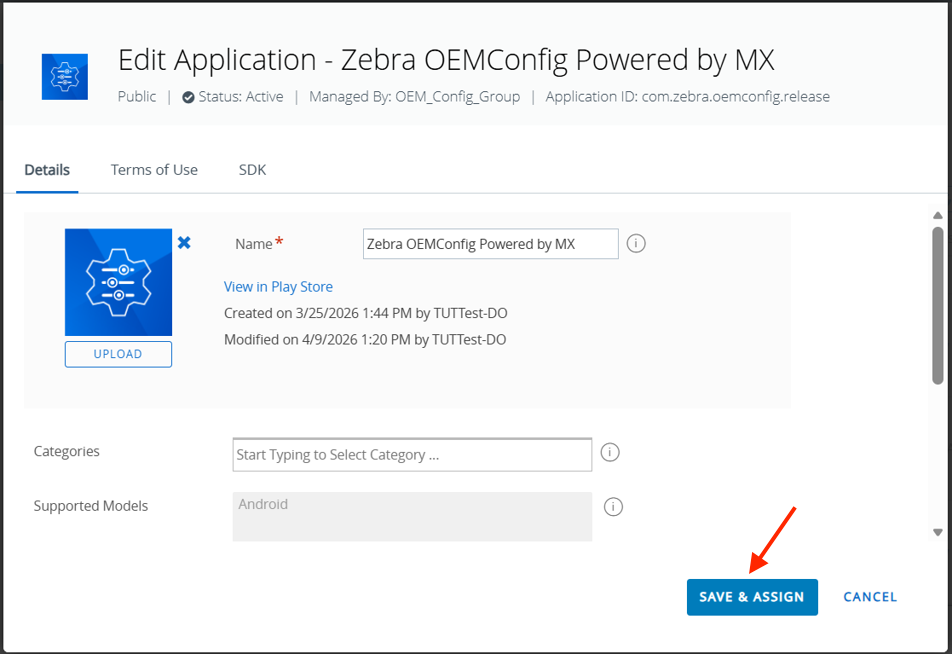
Task: Click the application icon image thumbnail
Action: (x=118, y=282)
